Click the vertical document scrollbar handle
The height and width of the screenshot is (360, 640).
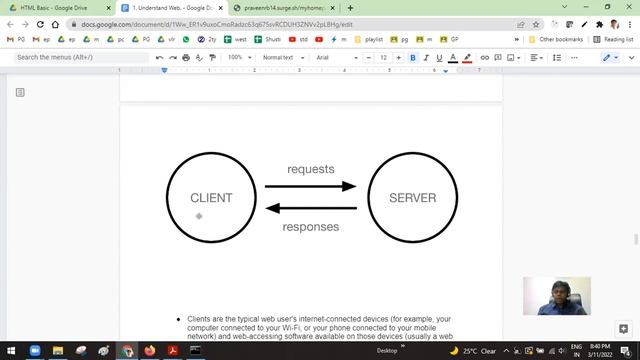click(636, 239)
